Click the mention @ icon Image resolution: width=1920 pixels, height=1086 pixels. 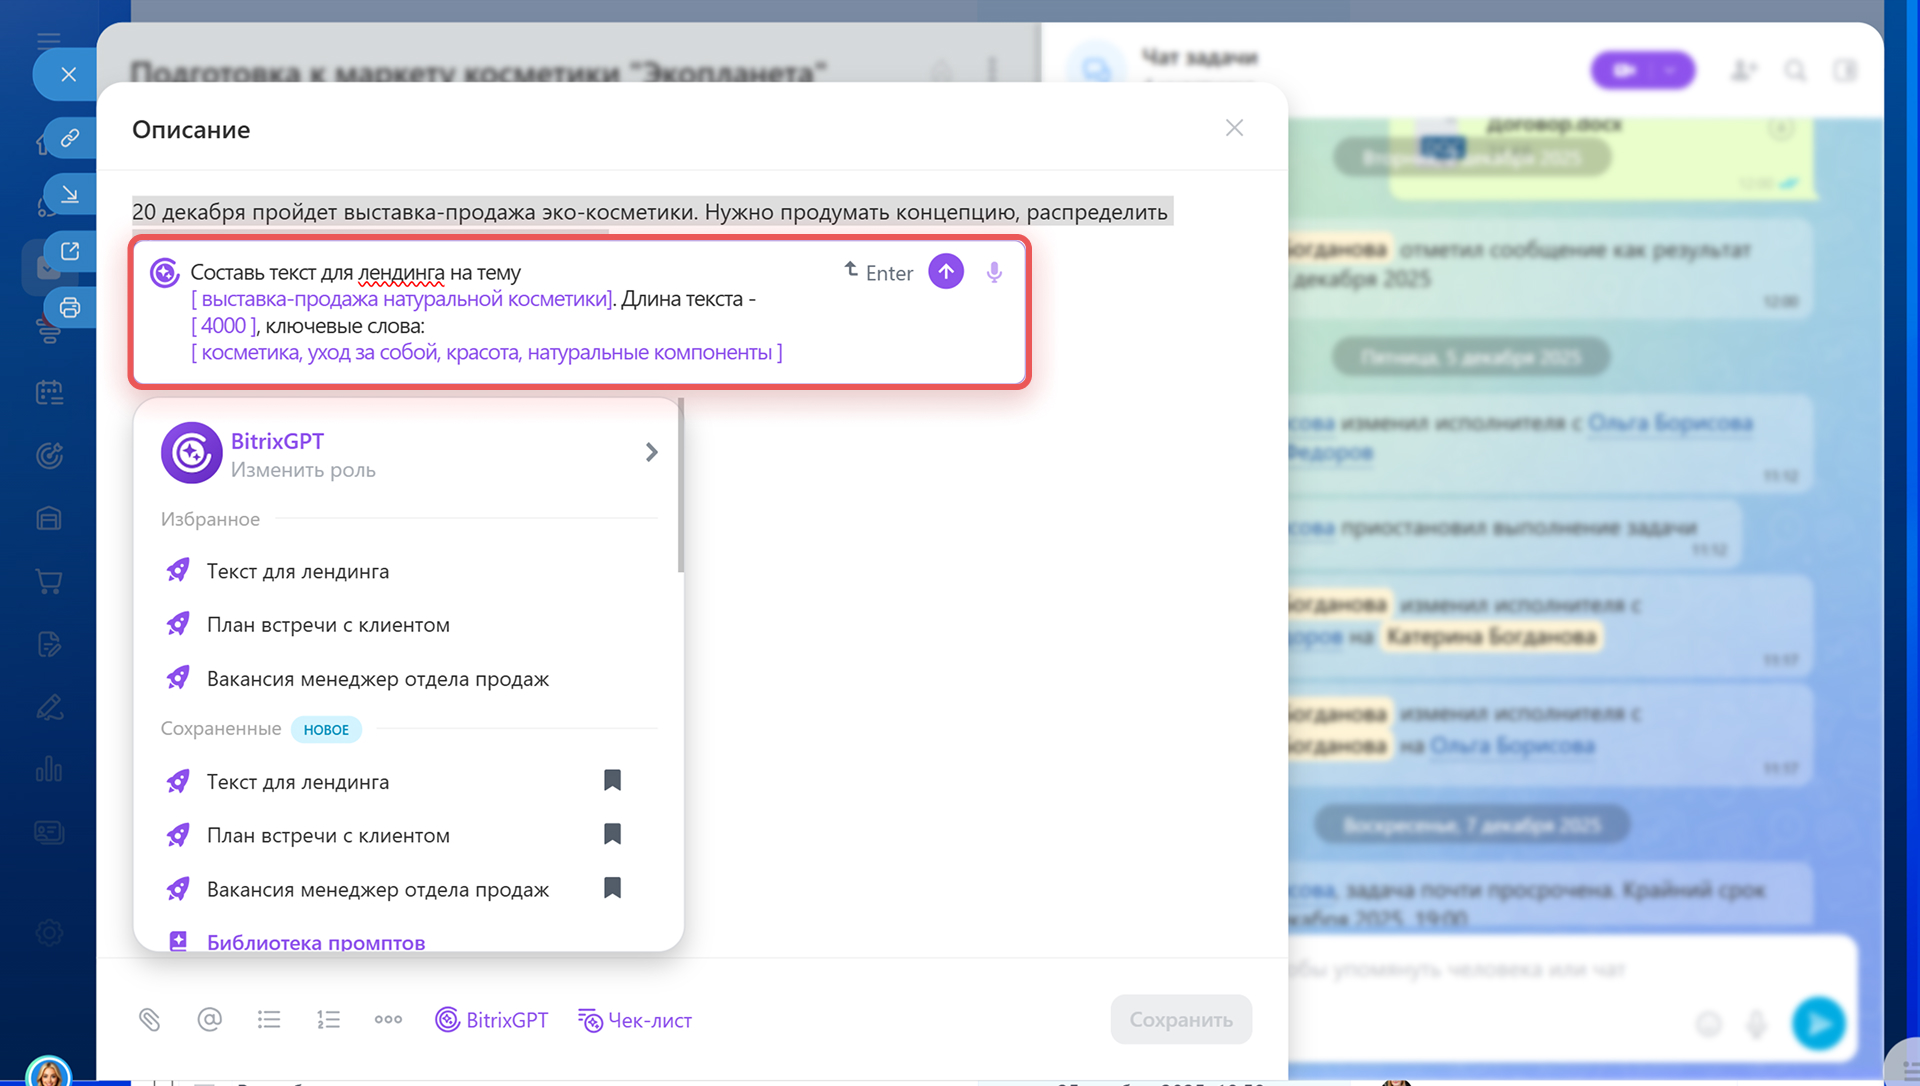pyautogui.click(x=209, y=1020)
